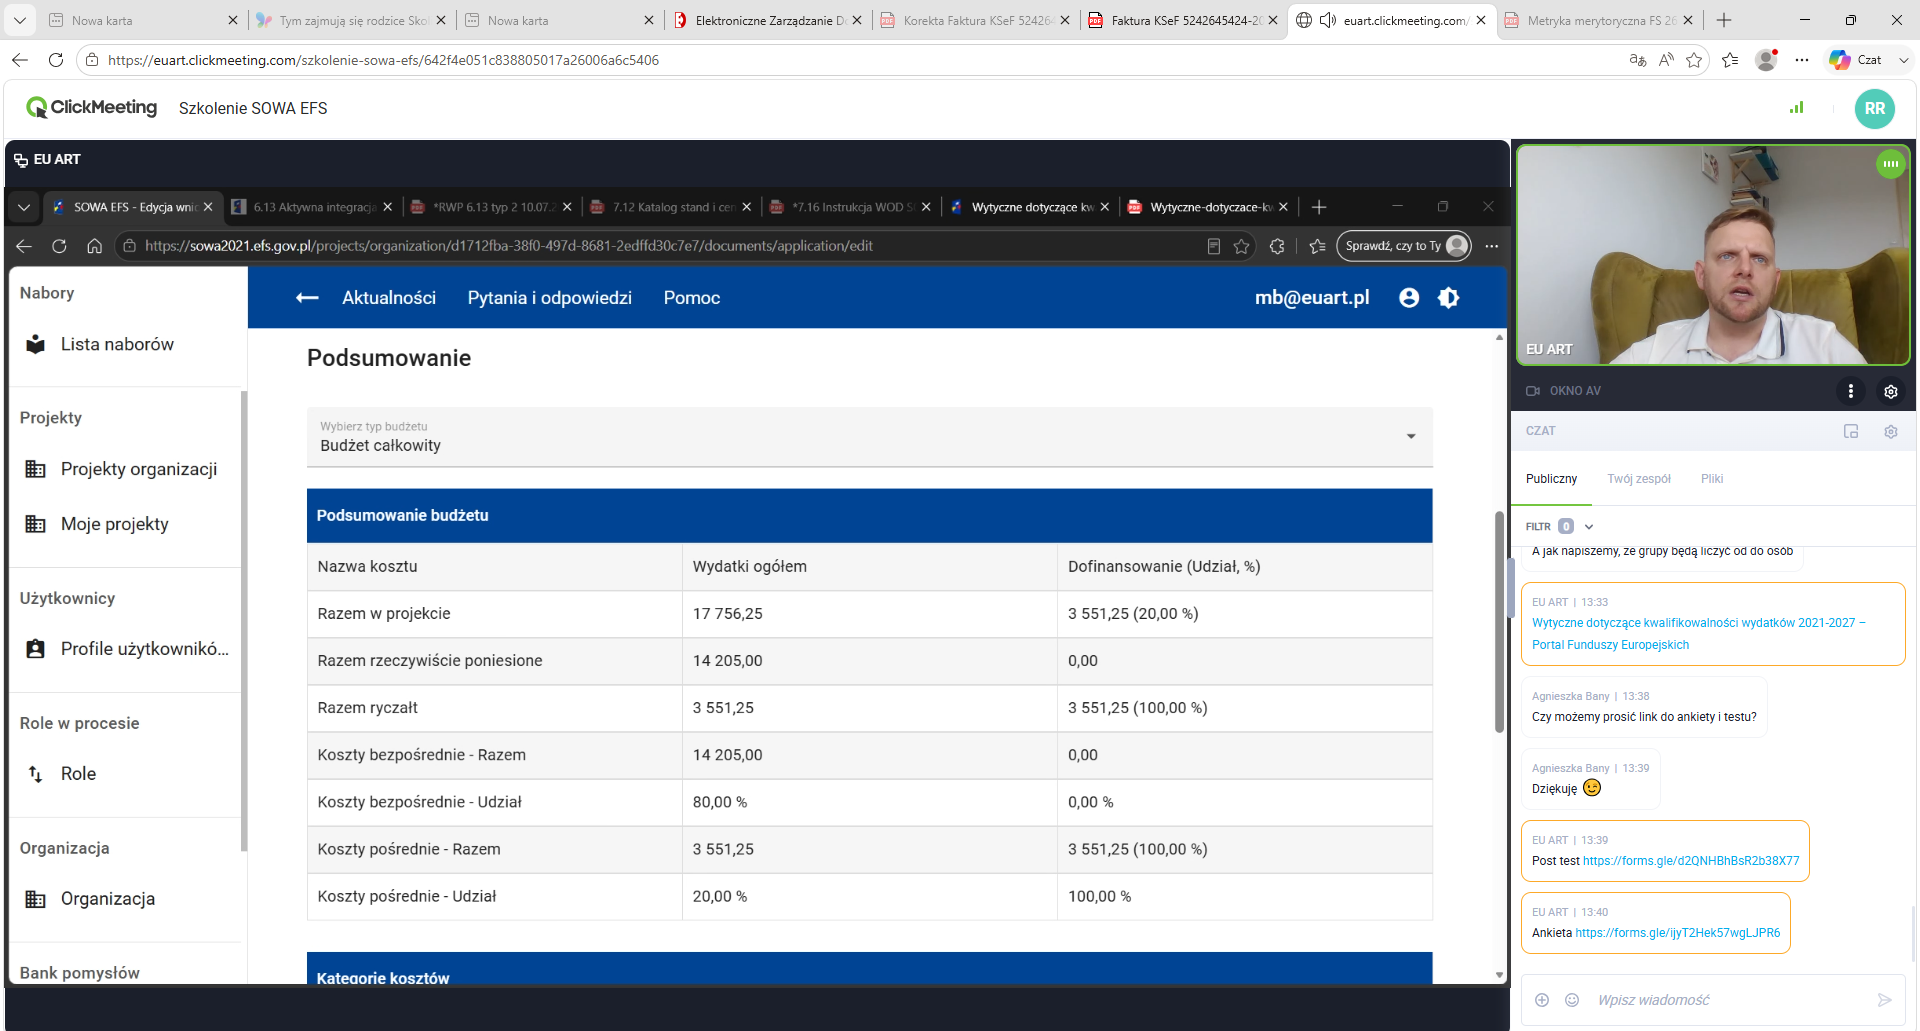
Task: Go back in the outer browser
Action: [20, 60]
